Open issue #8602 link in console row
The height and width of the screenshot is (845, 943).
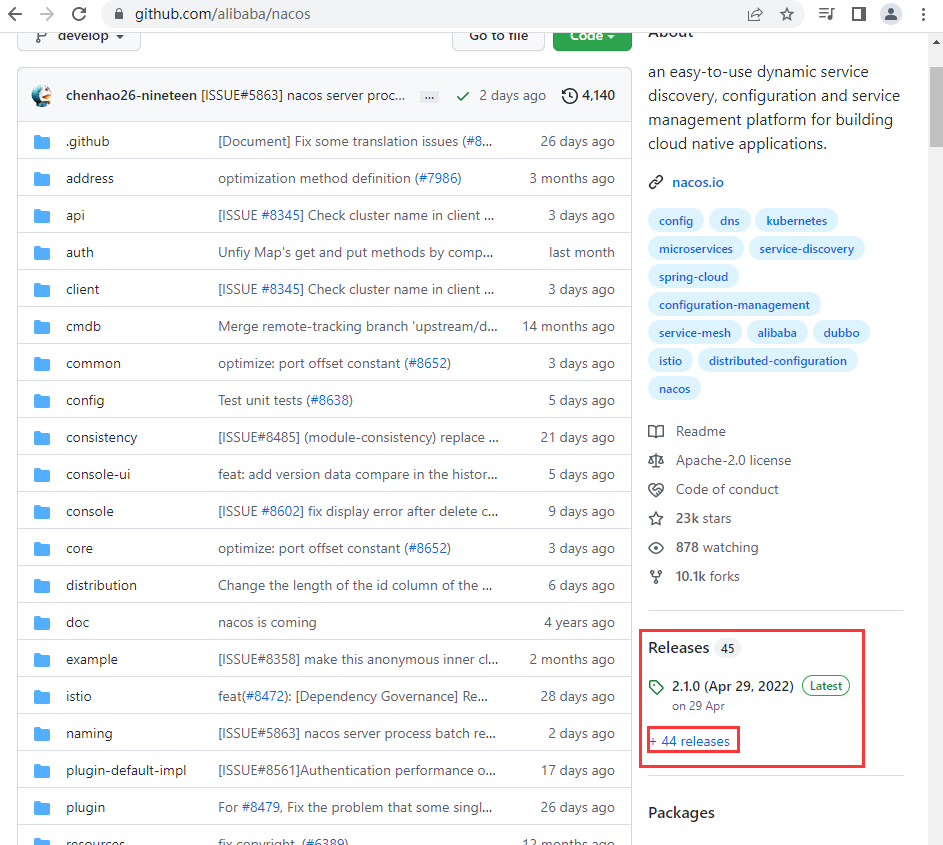281,512
